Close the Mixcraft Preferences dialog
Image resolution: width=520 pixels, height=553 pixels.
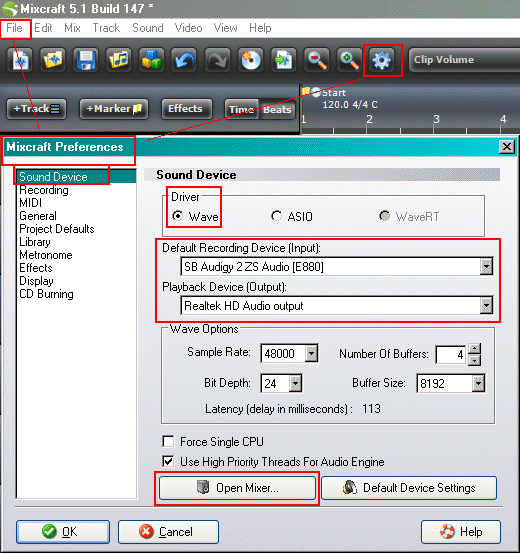tap(507, 146)
